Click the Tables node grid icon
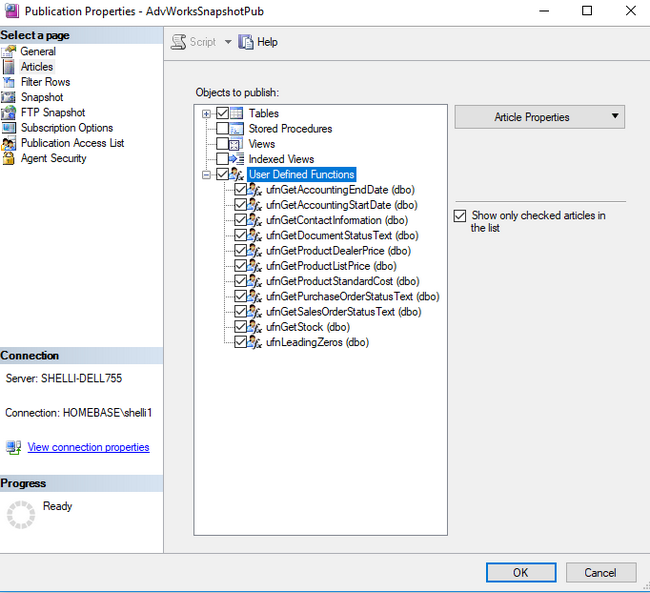The width and height of the screenshot is (650, 593). click(x=236, y=113)
